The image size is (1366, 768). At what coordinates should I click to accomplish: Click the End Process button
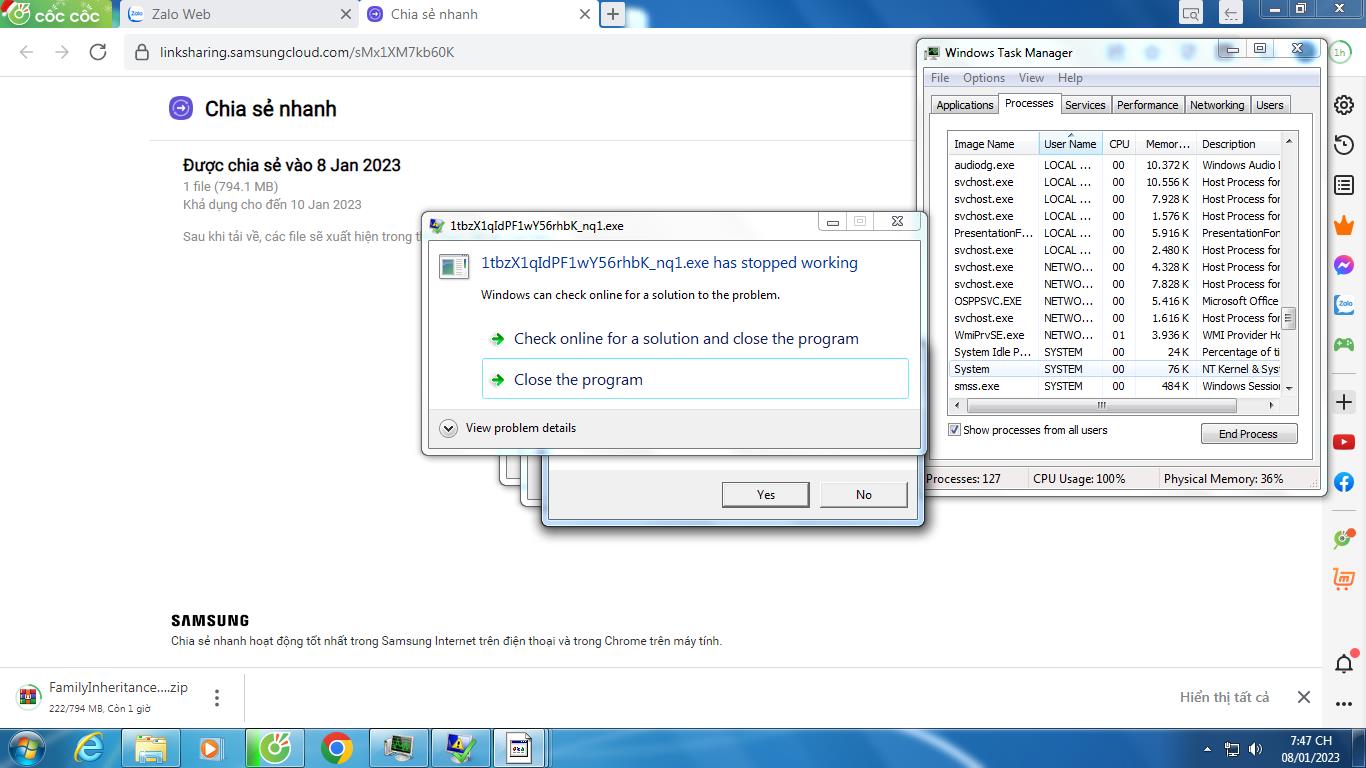coord(1248,434)
